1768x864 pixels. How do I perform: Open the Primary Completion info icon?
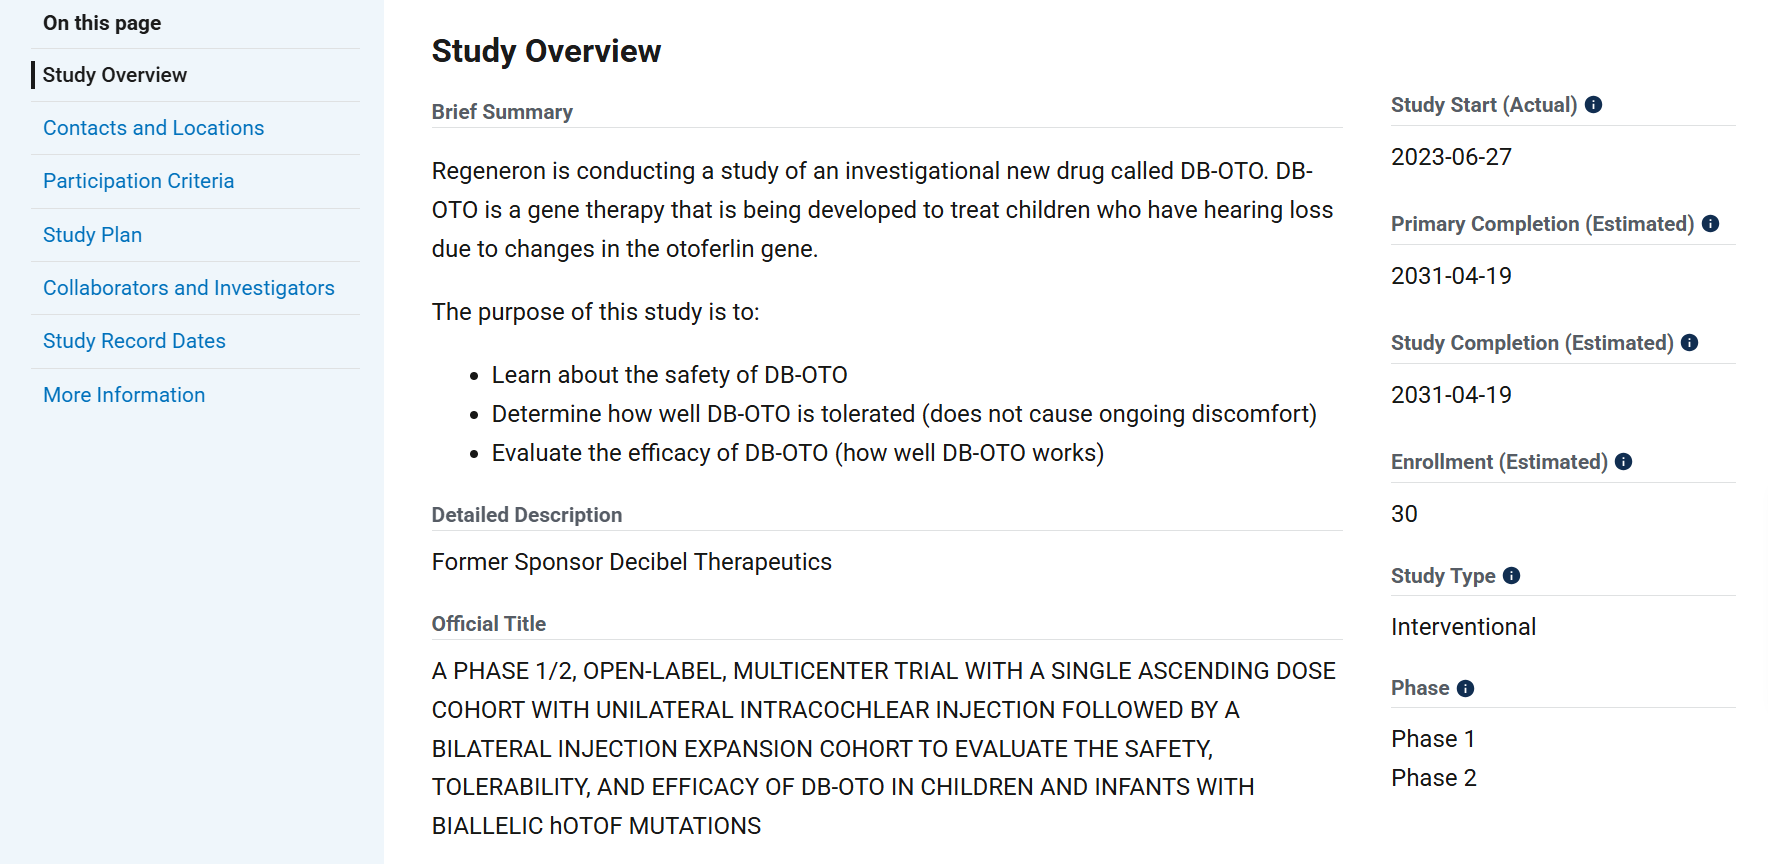tap(1711, 224)
